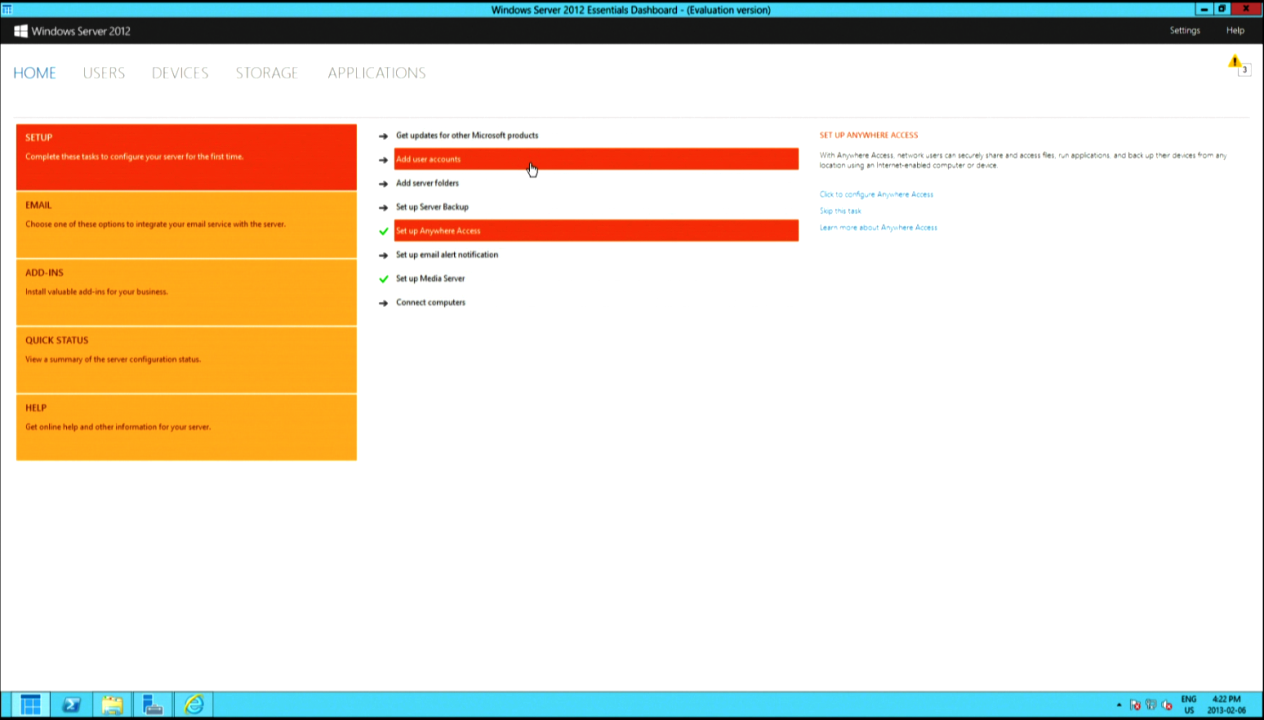Viewport: 1264px width, 720px height.
Task: Launch PowerShell from the taskbar
Action: click(71, 705)
